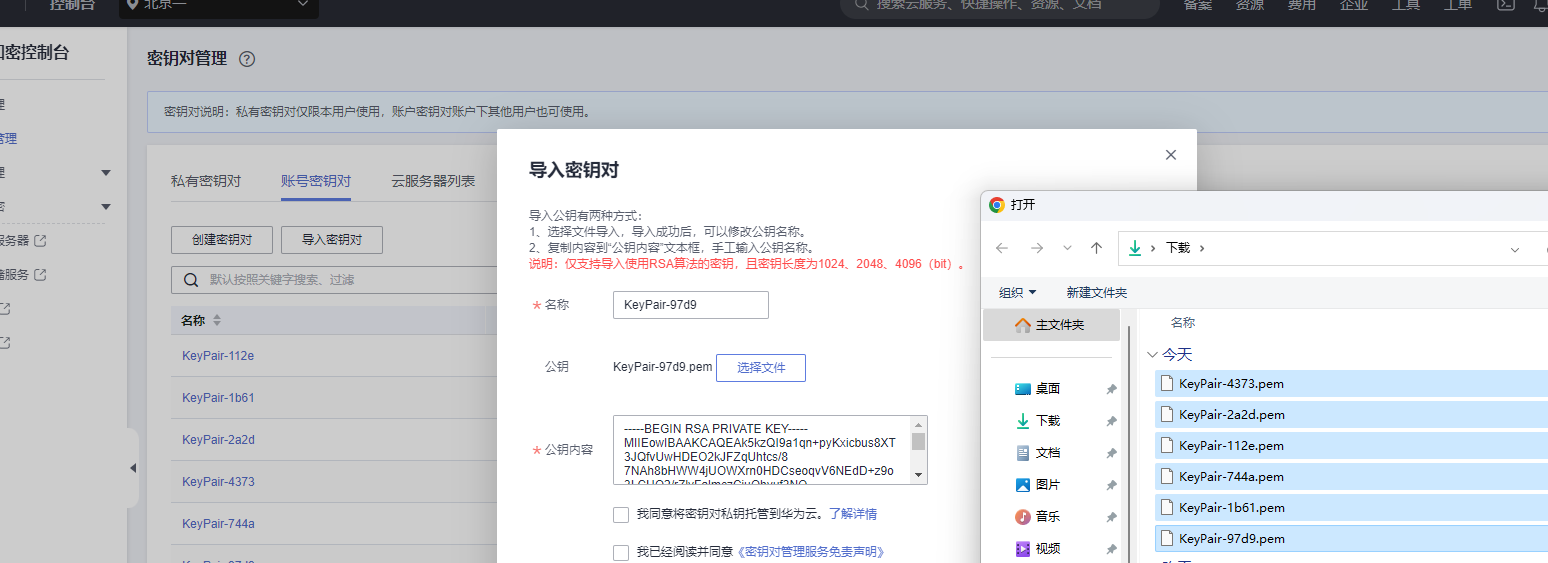Image resolution: width=1548 pixels, height=563 pixels.
Task: Open KeyPair-1b61 in key pair list
Action: 218,398
